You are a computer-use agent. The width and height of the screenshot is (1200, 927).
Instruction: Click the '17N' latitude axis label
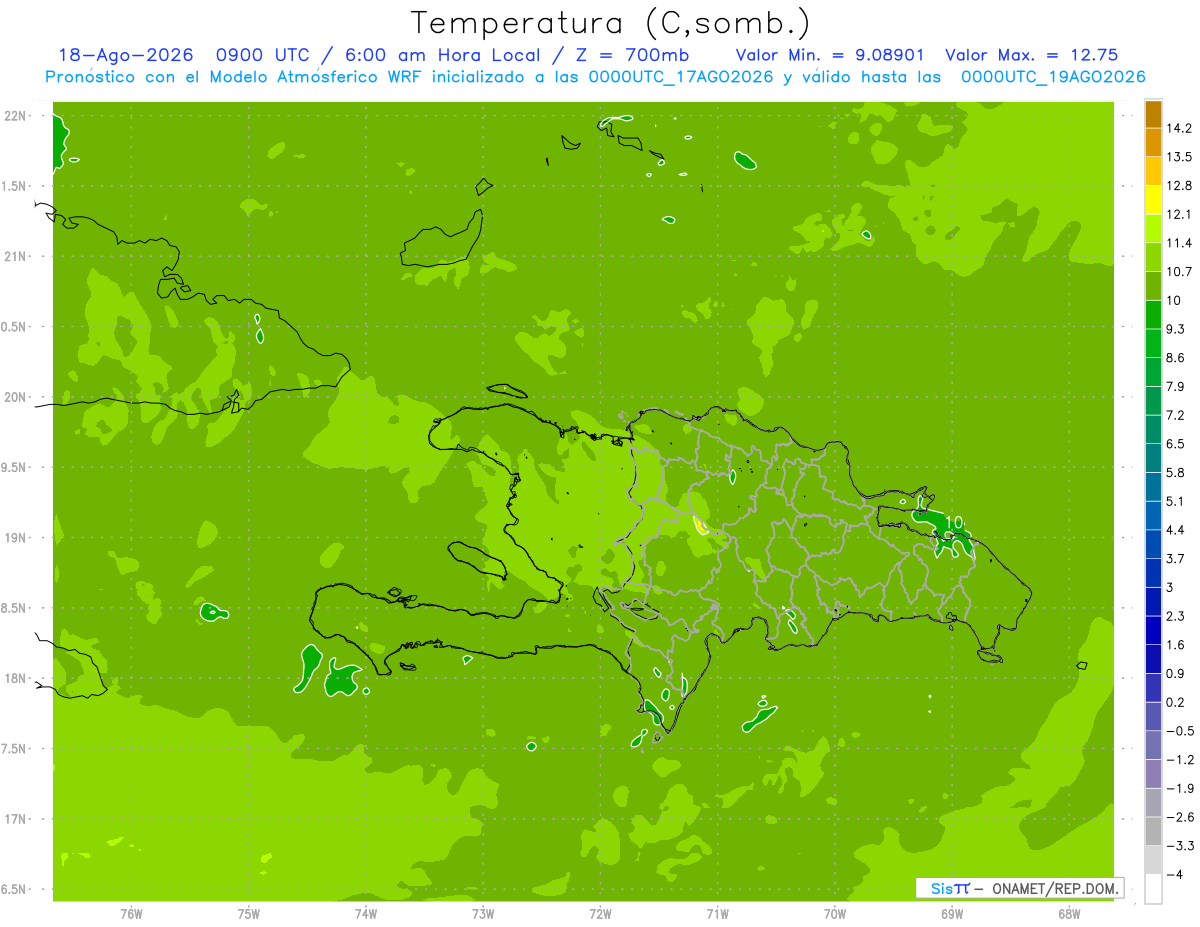tap(17, 820)
